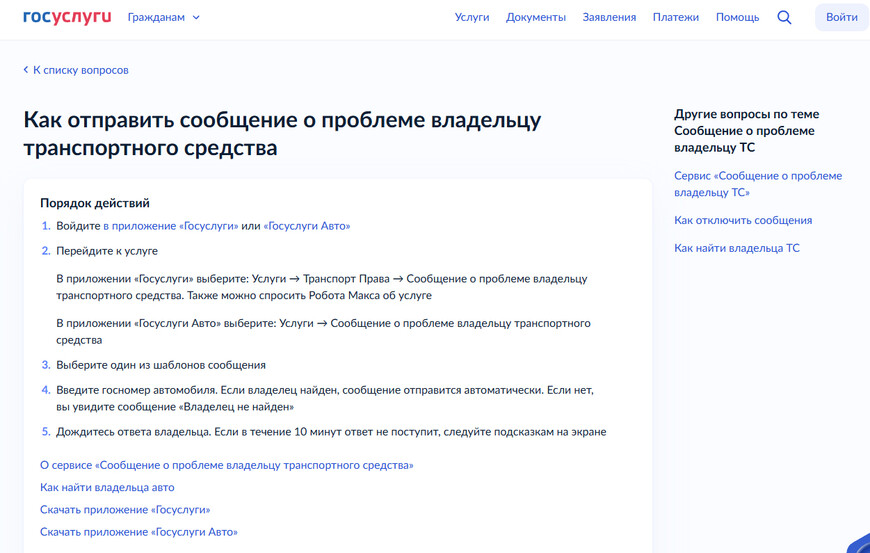Open the Документы menu item
870x553 pixels.
[x=536, y=17]
